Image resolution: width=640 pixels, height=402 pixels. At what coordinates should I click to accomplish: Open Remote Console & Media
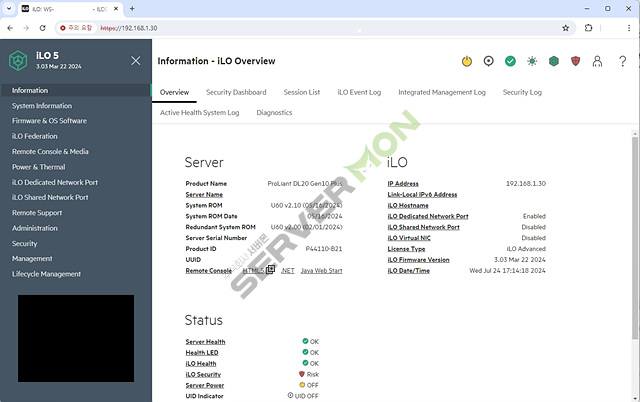(x=50, y=151)
